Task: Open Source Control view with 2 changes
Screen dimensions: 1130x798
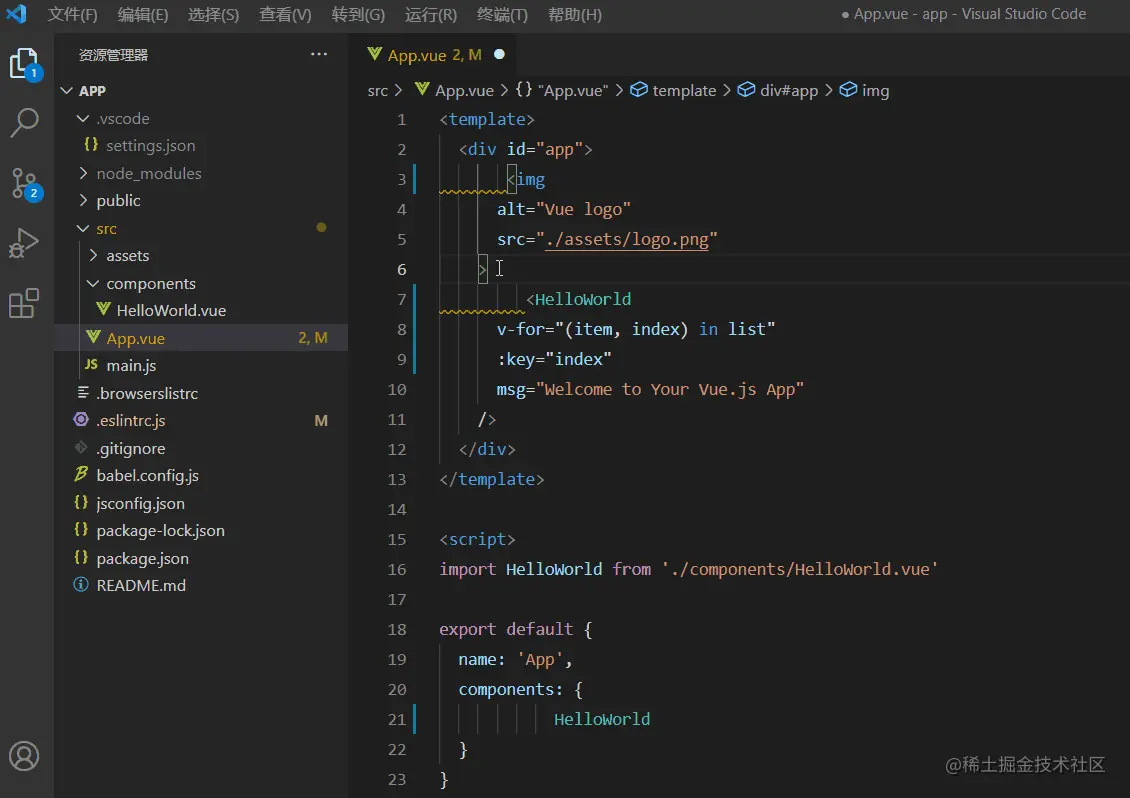Action: pyautogui.click(x=25, y=183)
